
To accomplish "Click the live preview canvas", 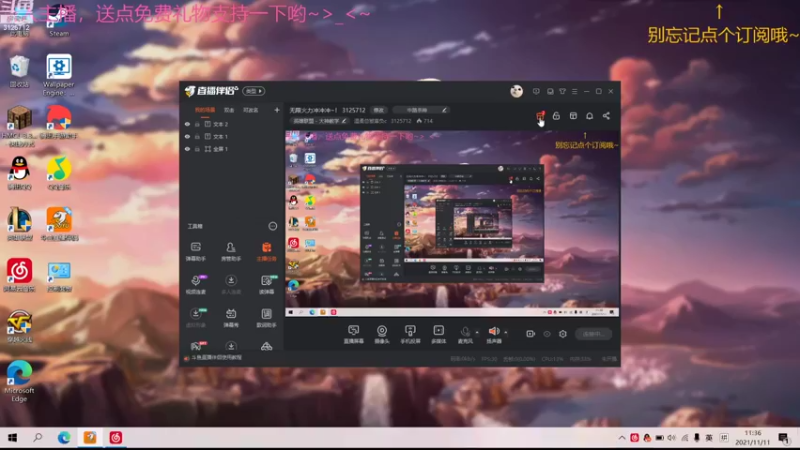I will pos(452,223).
